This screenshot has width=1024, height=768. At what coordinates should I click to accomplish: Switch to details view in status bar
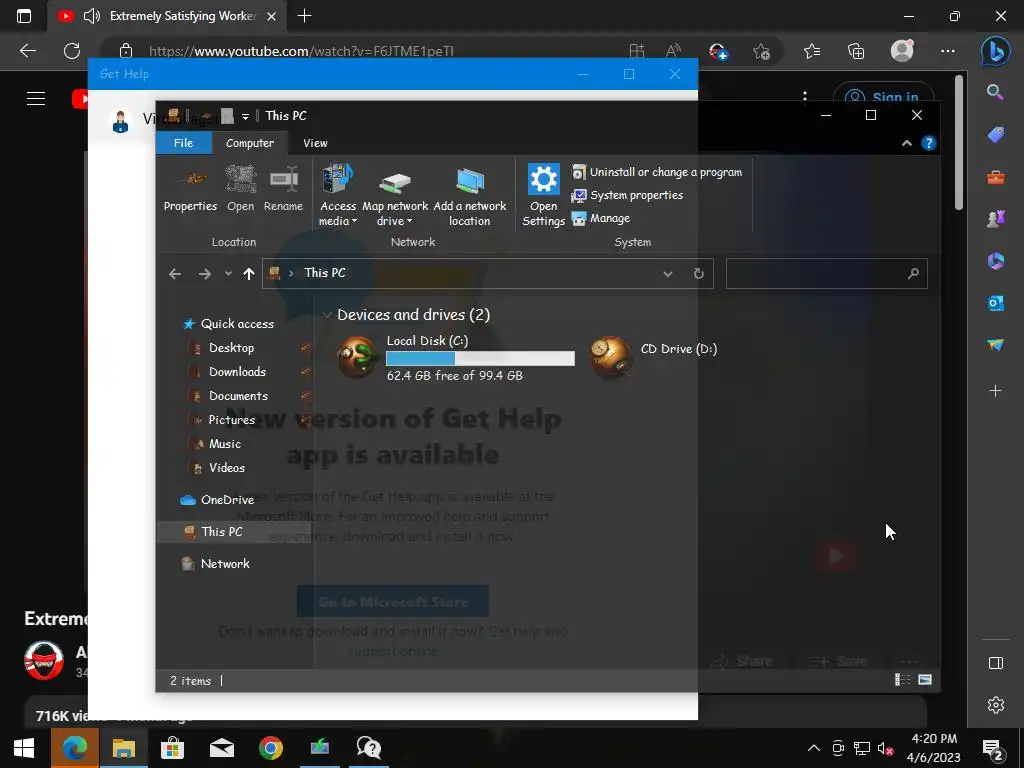click(x=903, y=680)
